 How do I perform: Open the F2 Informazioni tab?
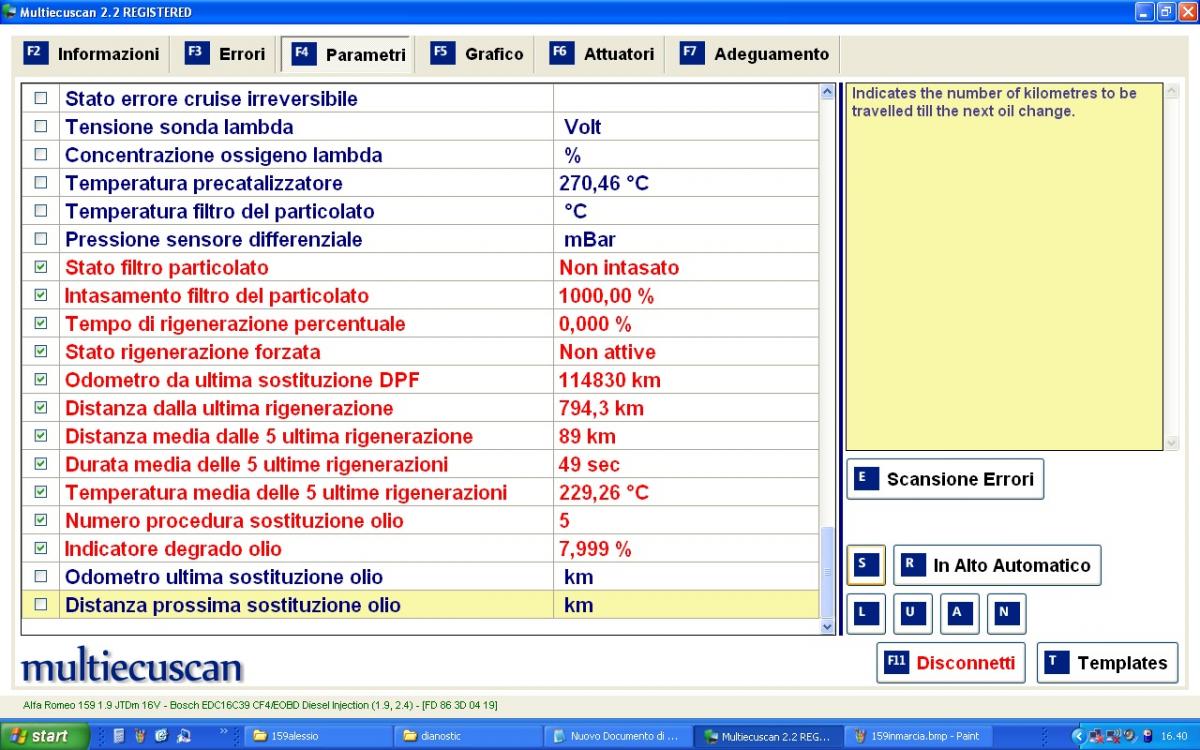(92, 54)
